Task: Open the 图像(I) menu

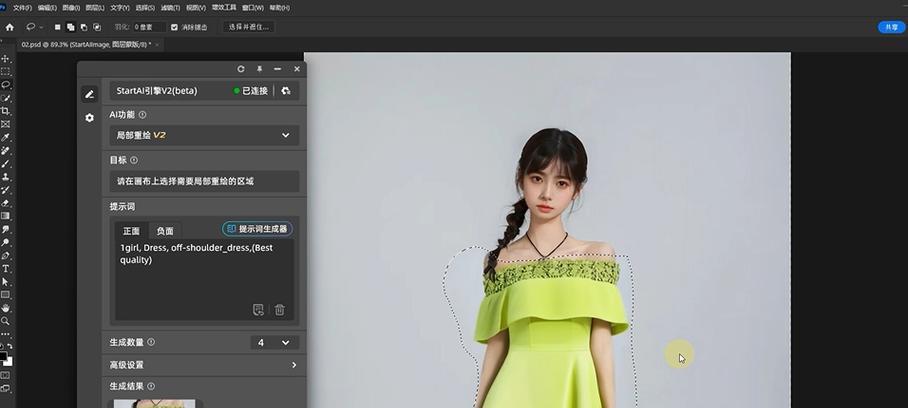Action: coord(71,8)
